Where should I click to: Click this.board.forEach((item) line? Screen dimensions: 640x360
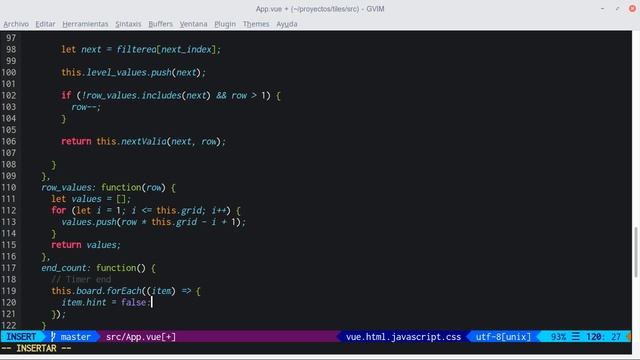click(126, 291)
